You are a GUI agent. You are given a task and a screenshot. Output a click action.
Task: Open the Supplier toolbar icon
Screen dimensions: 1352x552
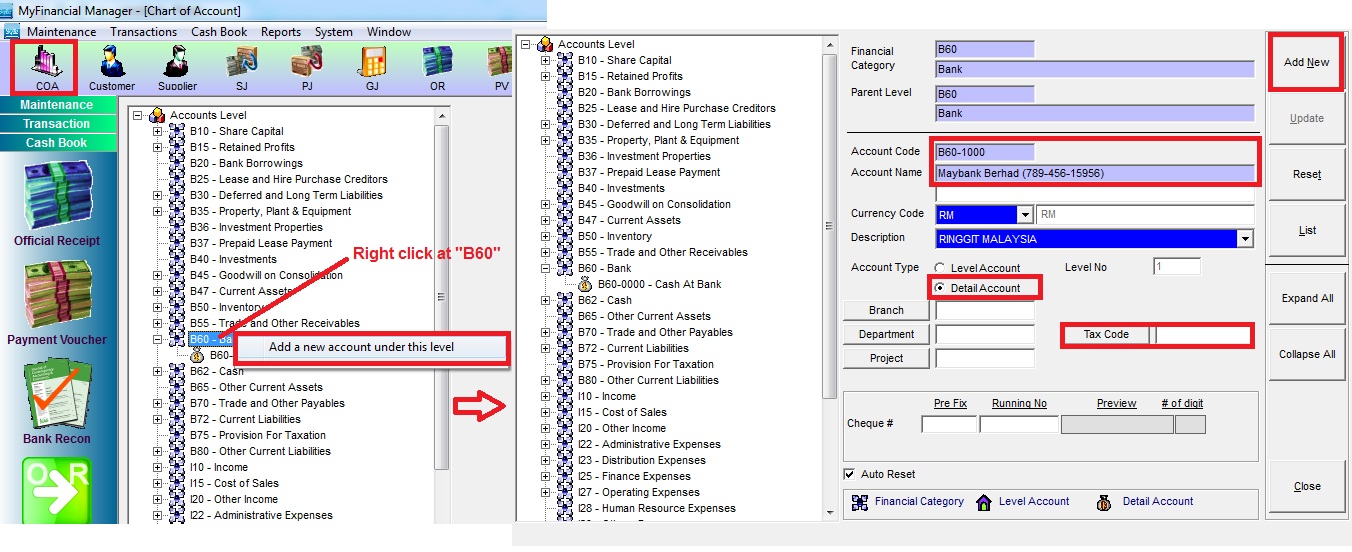pos(177,67)
